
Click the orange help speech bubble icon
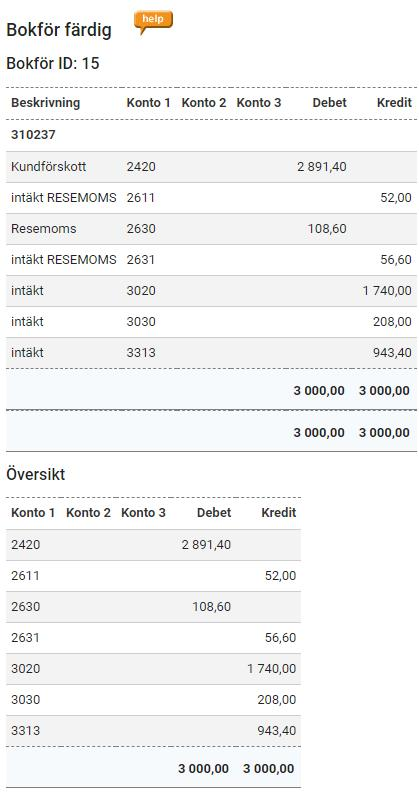point(153,22)
